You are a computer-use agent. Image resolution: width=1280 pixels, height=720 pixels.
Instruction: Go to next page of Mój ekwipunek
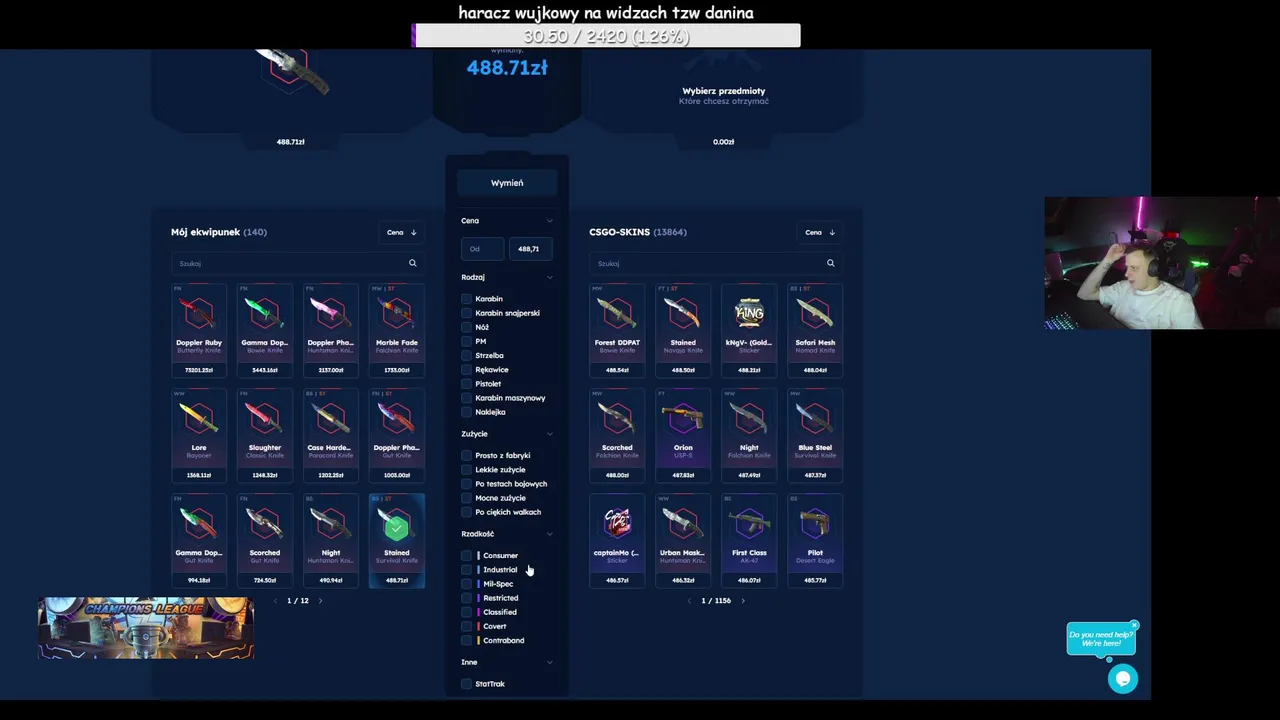(320, 600)
